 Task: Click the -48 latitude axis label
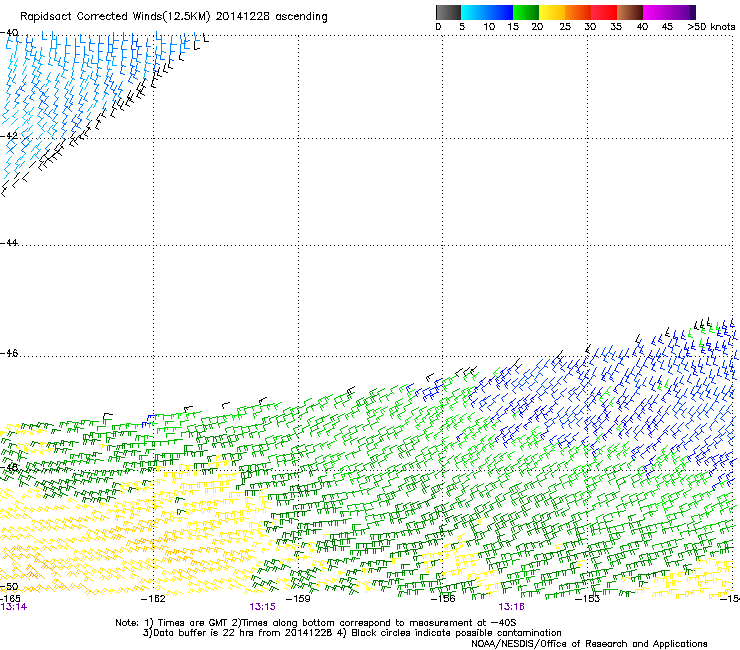pos(9,467)
